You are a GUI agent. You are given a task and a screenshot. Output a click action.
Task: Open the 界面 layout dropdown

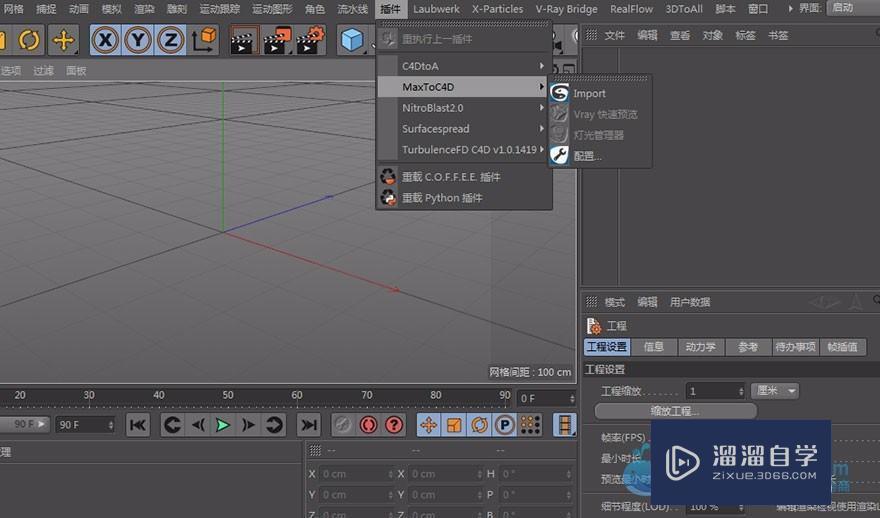click(x=853, y=8)
